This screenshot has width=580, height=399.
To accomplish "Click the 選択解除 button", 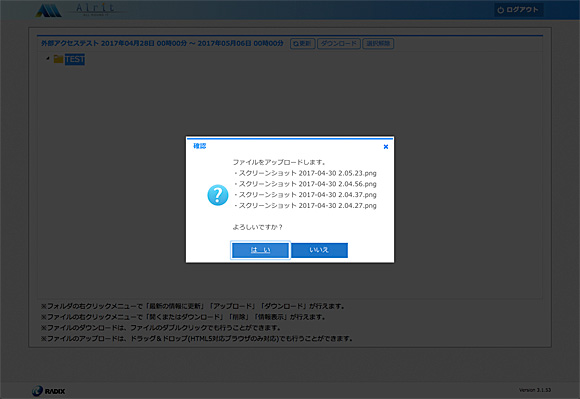I will click(378, 44).
